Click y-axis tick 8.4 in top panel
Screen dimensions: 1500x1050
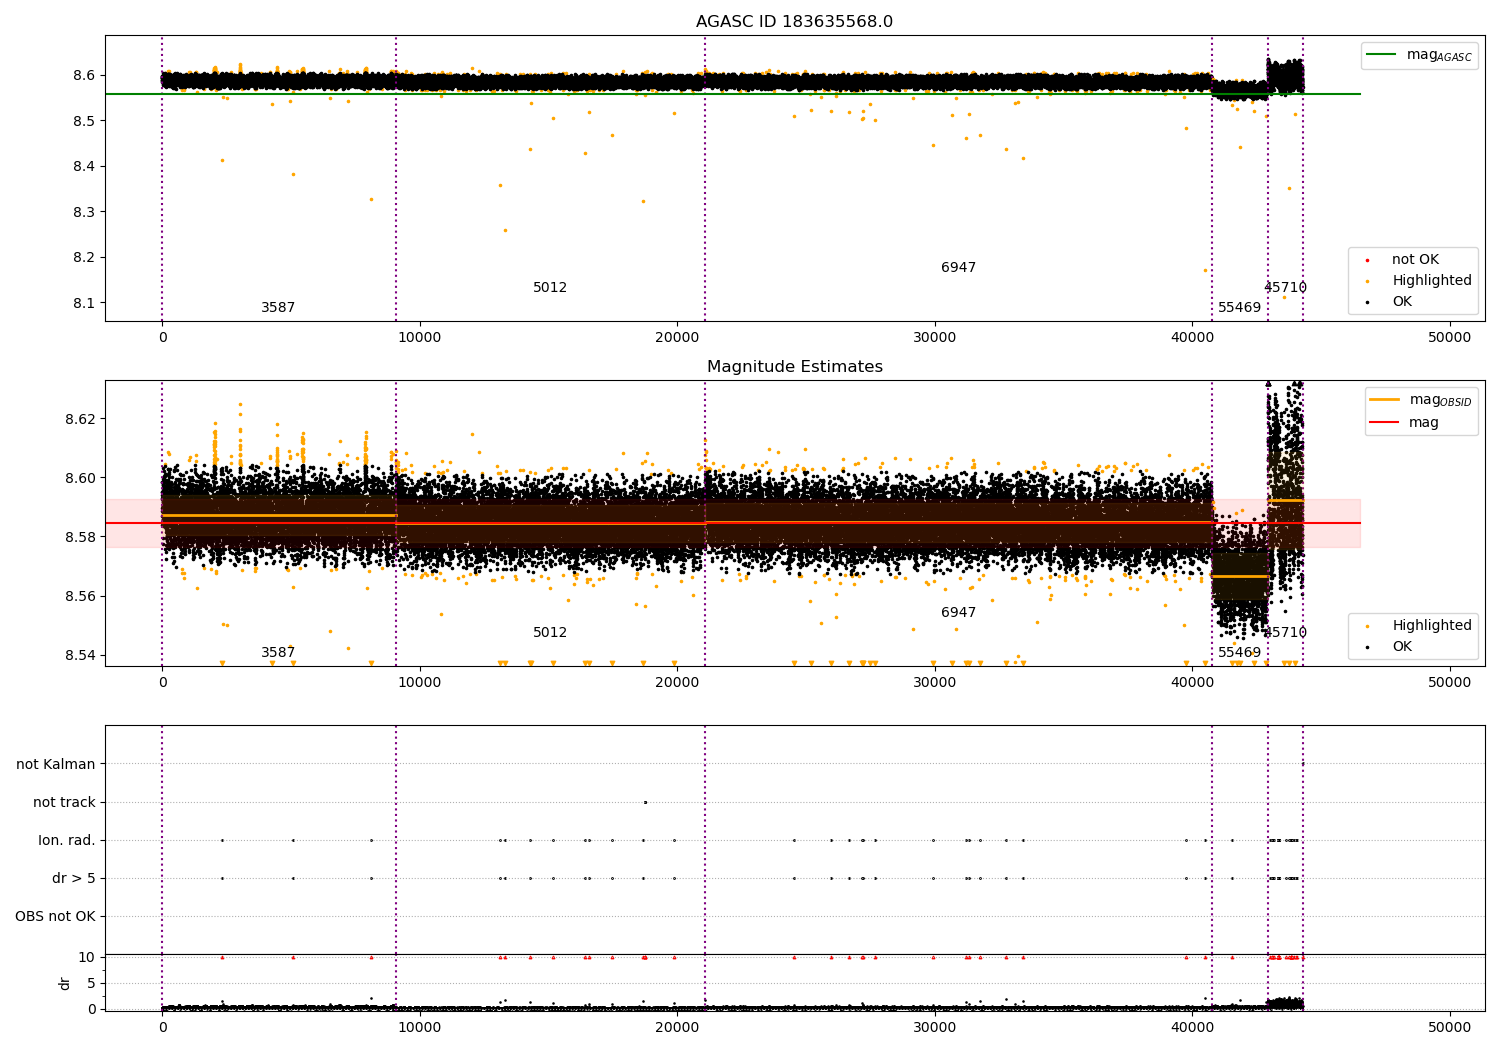click(x=84, y=166)
